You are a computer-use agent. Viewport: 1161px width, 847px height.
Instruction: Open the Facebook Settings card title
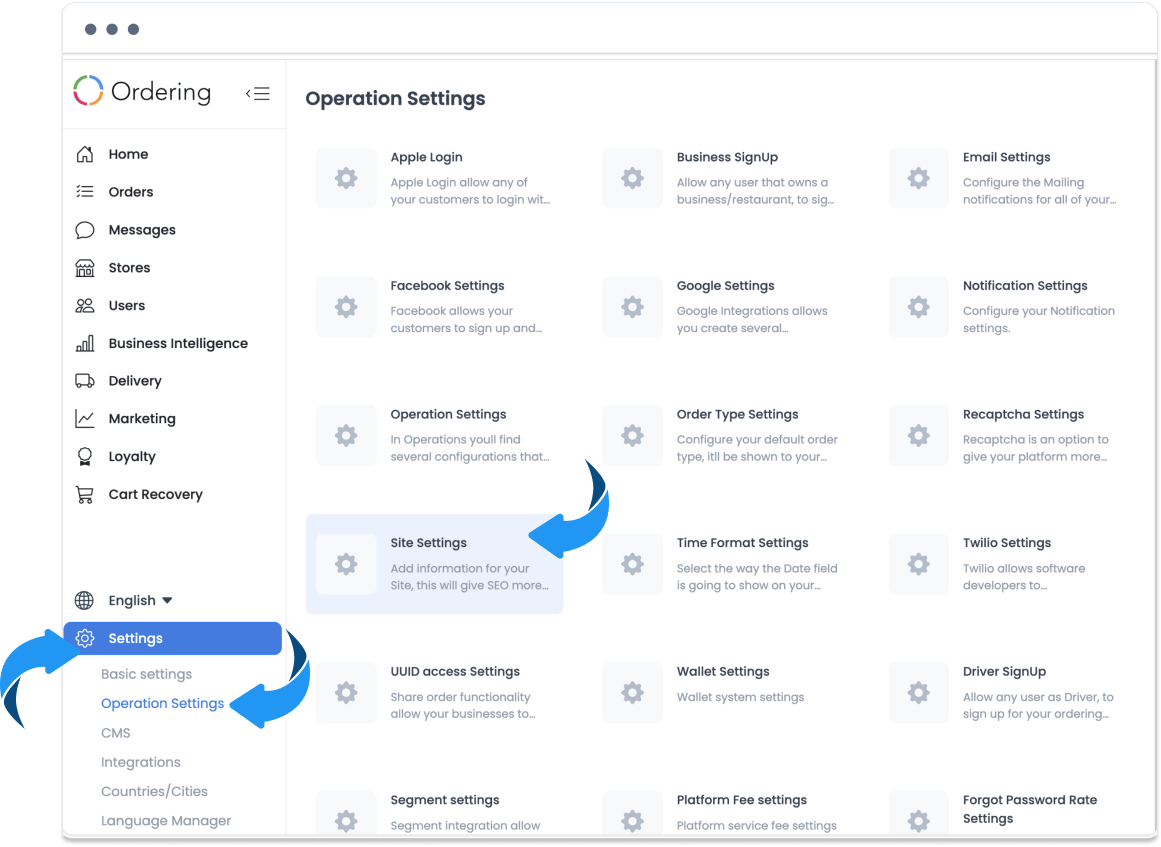(447, 286)
